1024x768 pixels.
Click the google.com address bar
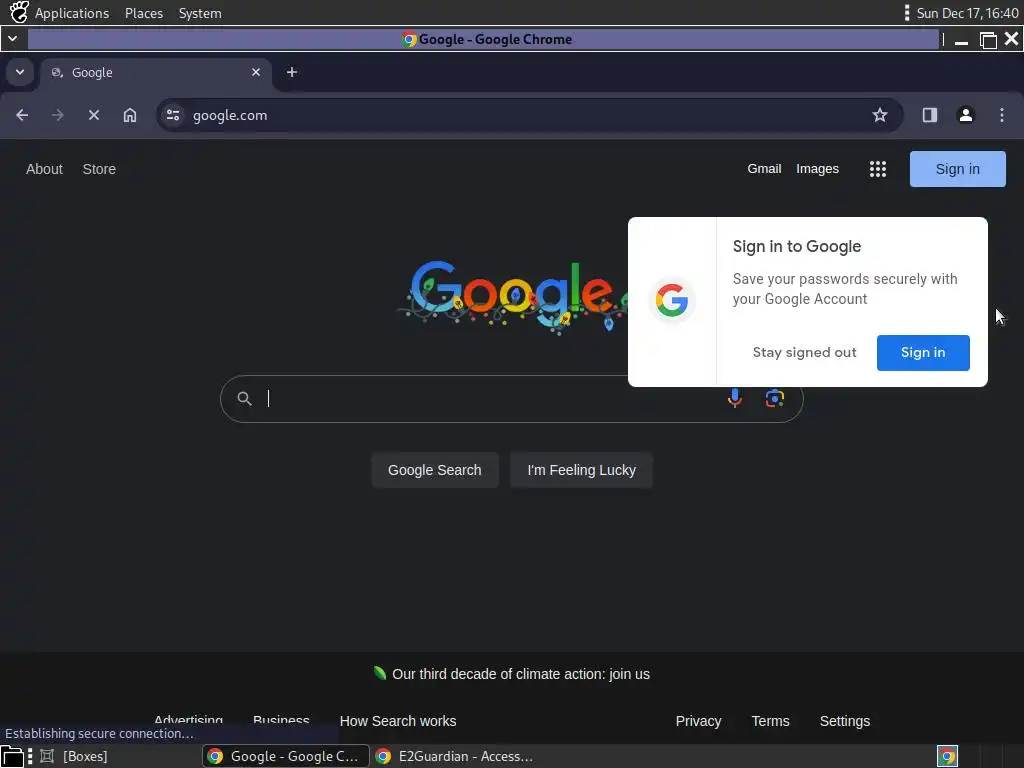click(x=530, y=115)
